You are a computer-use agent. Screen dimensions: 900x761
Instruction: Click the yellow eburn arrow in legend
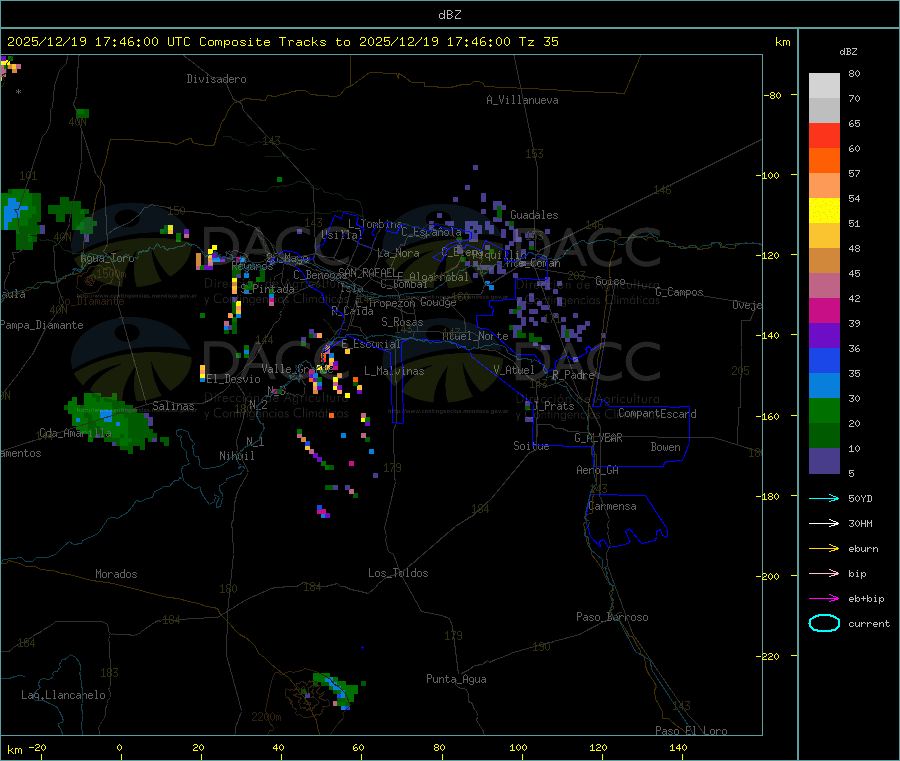[824, 549]
